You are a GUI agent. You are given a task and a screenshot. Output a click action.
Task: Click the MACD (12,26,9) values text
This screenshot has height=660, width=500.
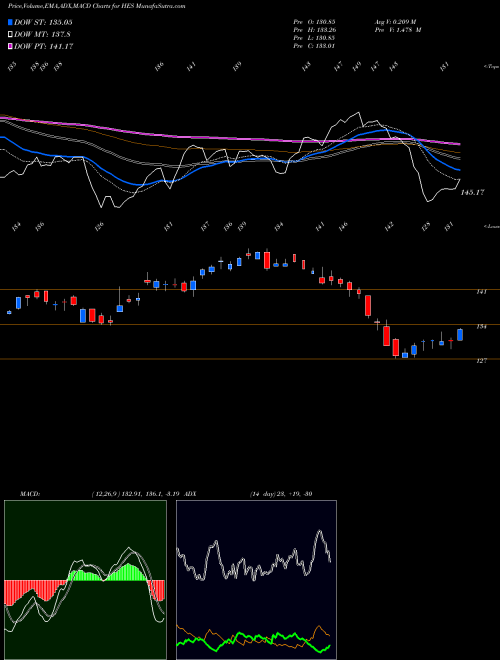136,494
